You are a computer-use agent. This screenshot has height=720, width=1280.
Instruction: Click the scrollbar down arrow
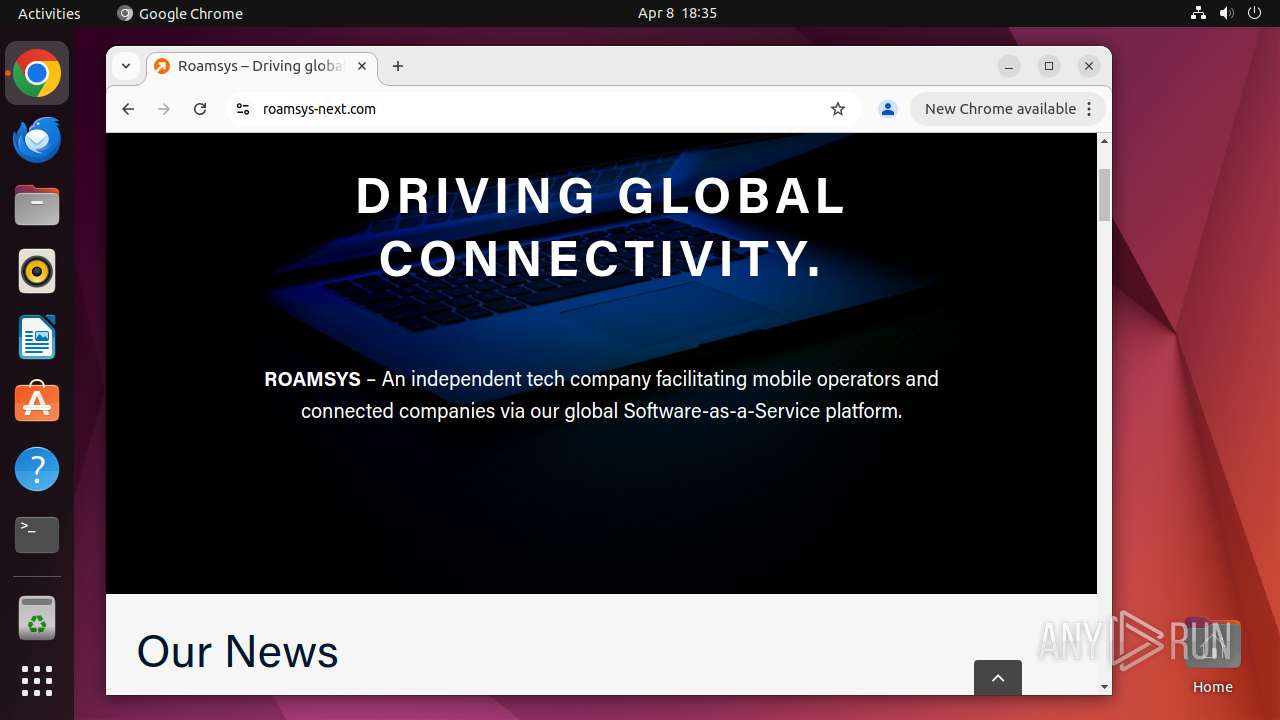1104,687
